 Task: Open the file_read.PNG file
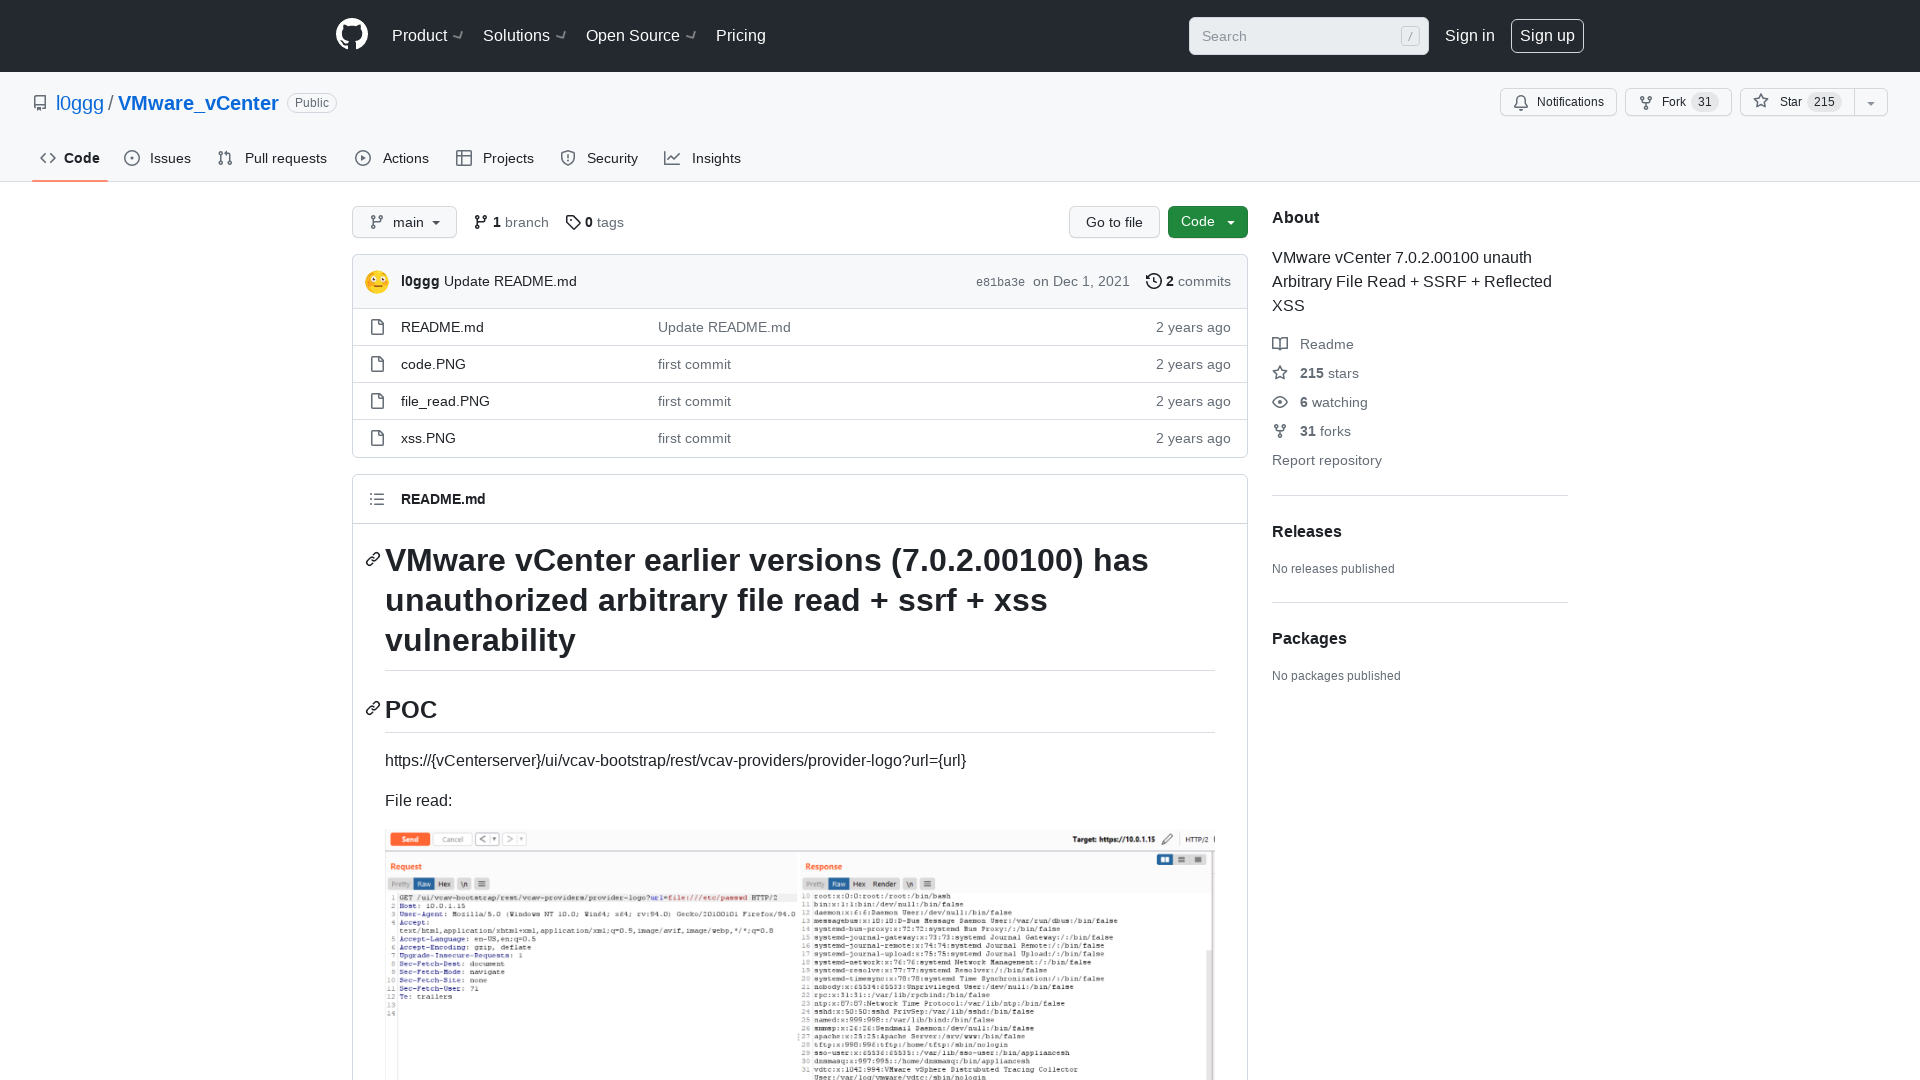tap(445, 401)
